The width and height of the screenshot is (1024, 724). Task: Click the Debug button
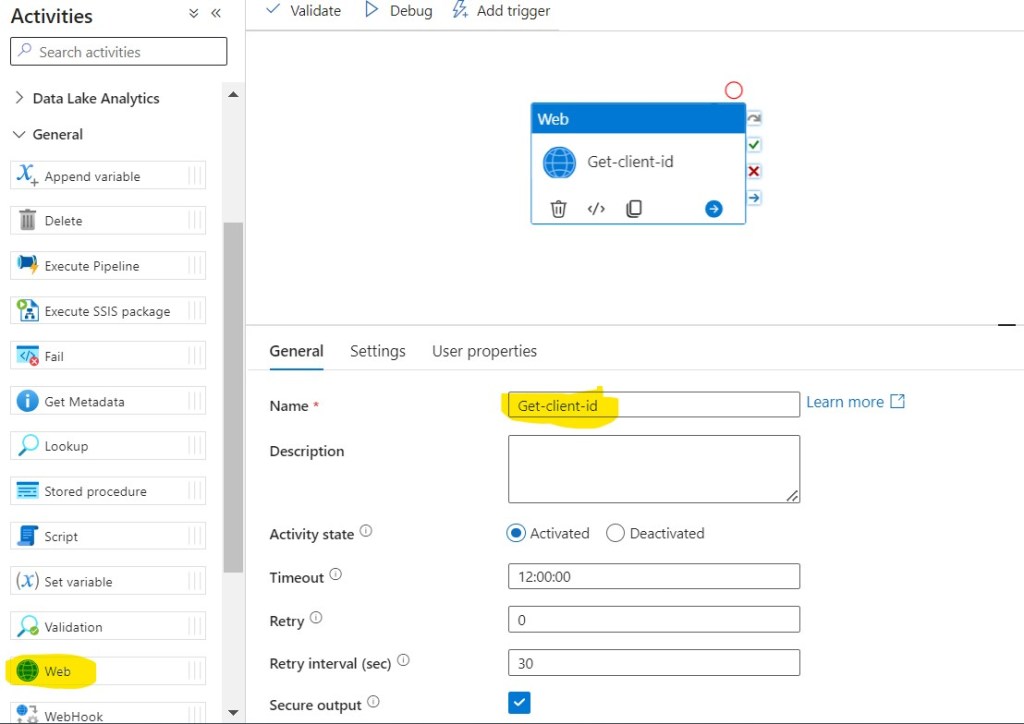point(398,11)
